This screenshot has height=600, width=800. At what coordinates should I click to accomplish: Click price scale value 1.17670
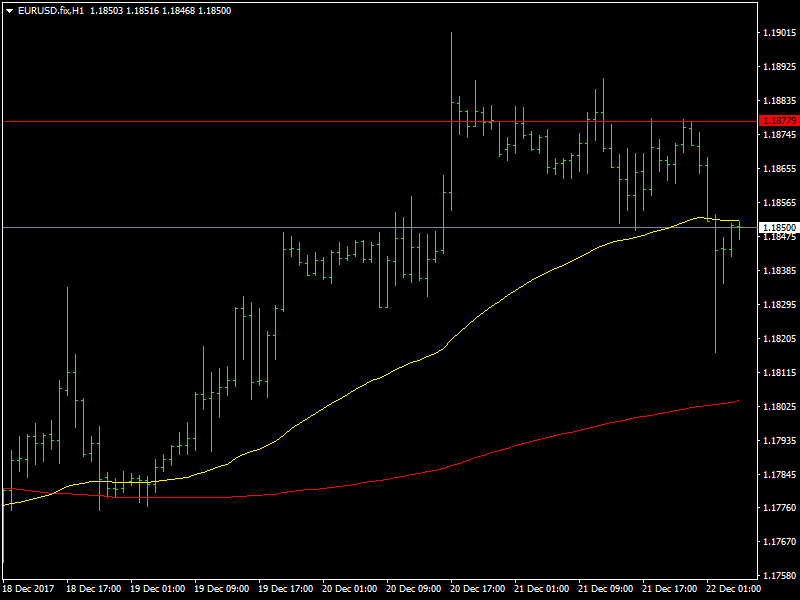point(779,542)
